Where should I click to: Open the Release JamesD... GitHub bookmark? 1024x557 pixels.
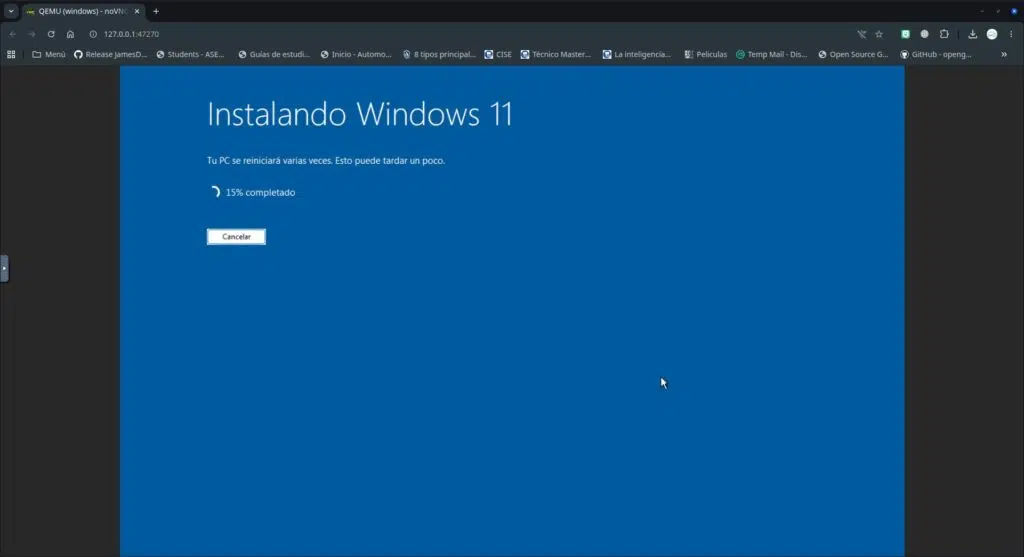click(110, 54)
